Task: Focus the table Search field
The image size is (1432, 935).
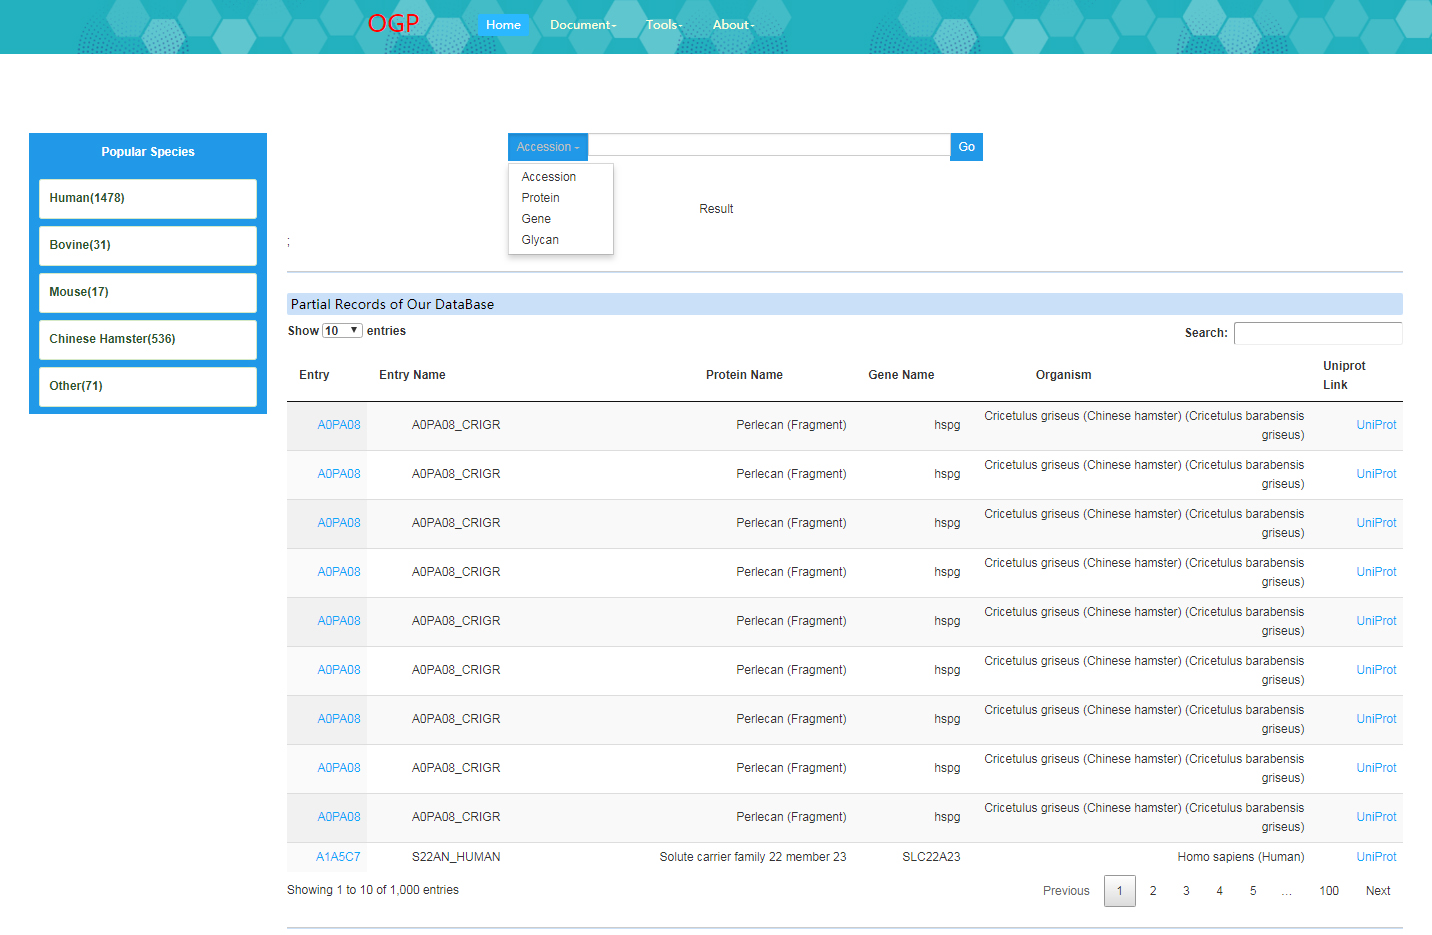Action: click(x=1318, y=333)
